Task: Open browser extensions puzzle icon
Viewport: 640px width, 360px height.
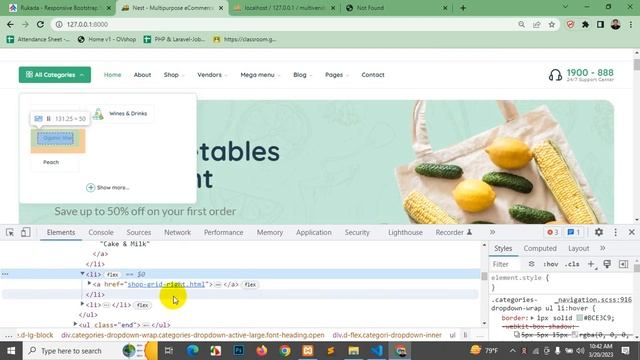Action: tap(585, 24)
